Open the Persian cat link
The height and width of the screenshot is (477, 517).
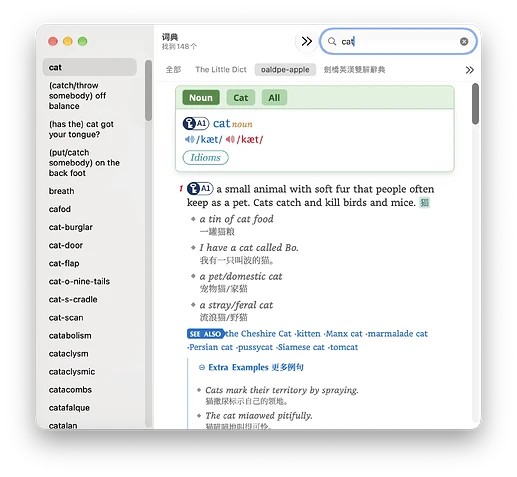pos(211,347)
